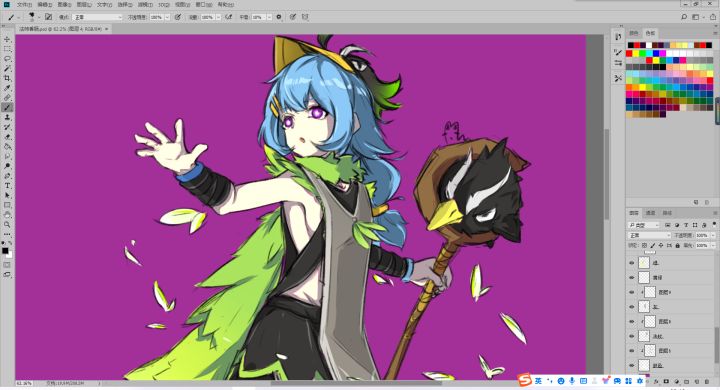This screenshot has height=390, width=720.
Task: Open the layer blend mode dropdown
Action: click(x=649, y=235)
